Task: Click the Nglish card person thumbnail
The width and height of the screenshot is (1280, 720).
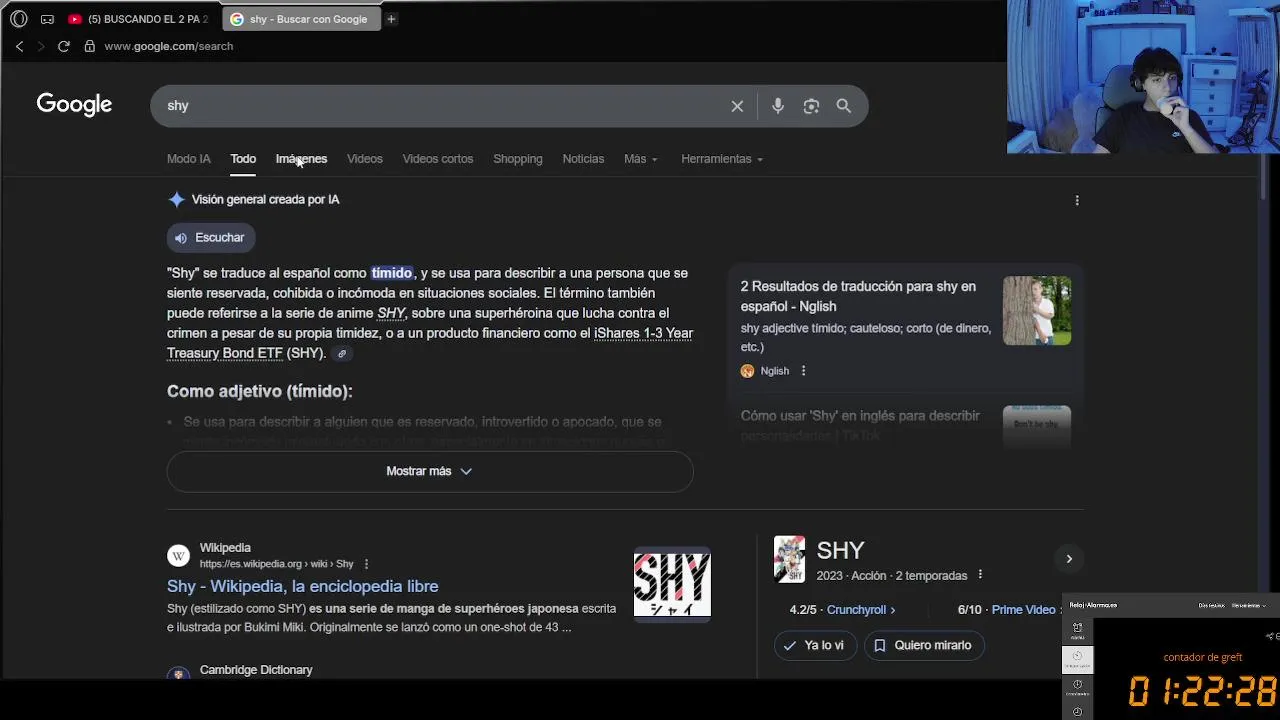Action: click(x=1037, y=310)
